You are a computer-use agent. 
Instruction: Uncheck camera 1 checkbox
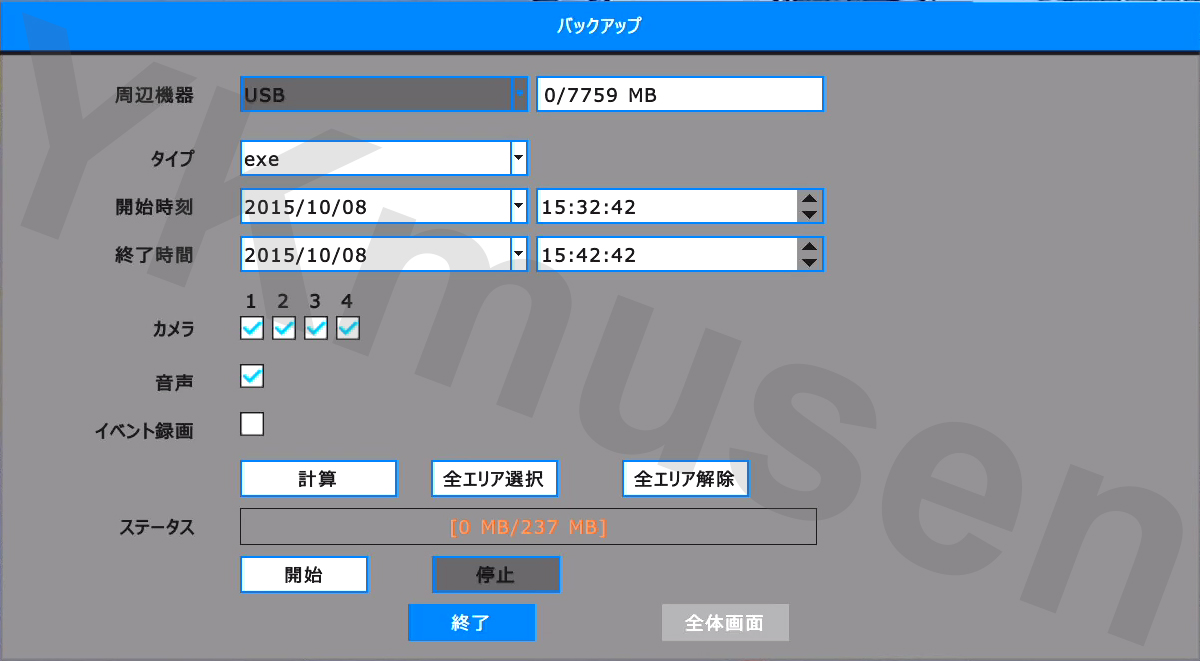[x=252, y=328]
